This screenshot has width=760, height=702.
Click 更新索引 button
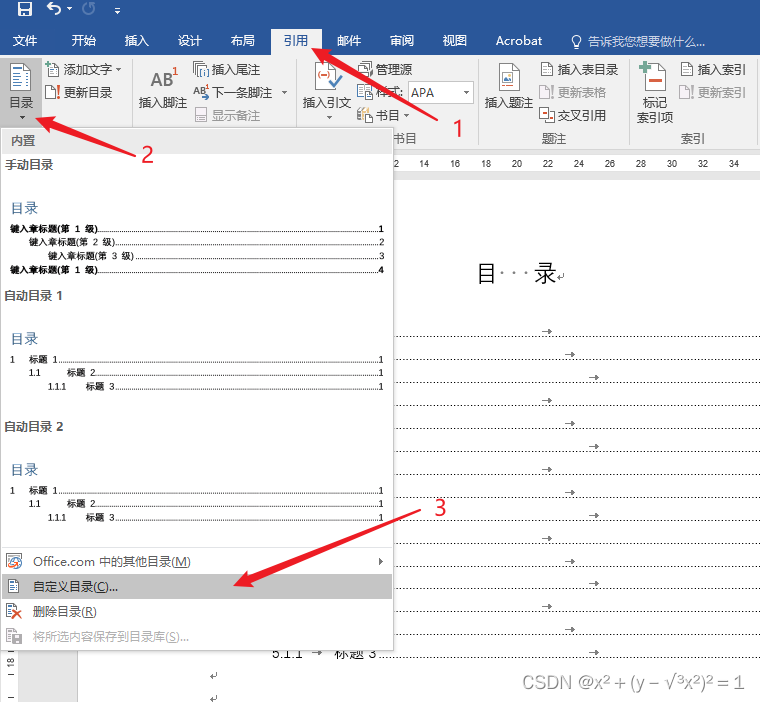[712, 92]
